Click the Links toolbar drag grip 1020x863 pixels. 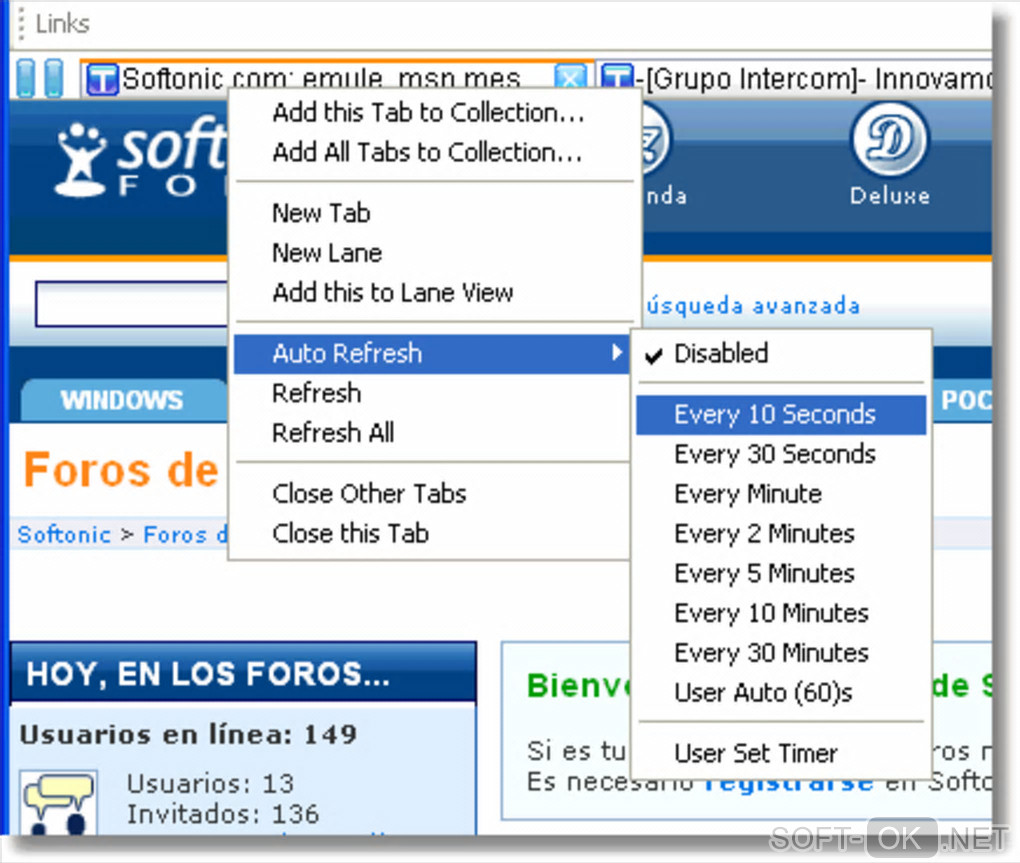click(21, 24)
